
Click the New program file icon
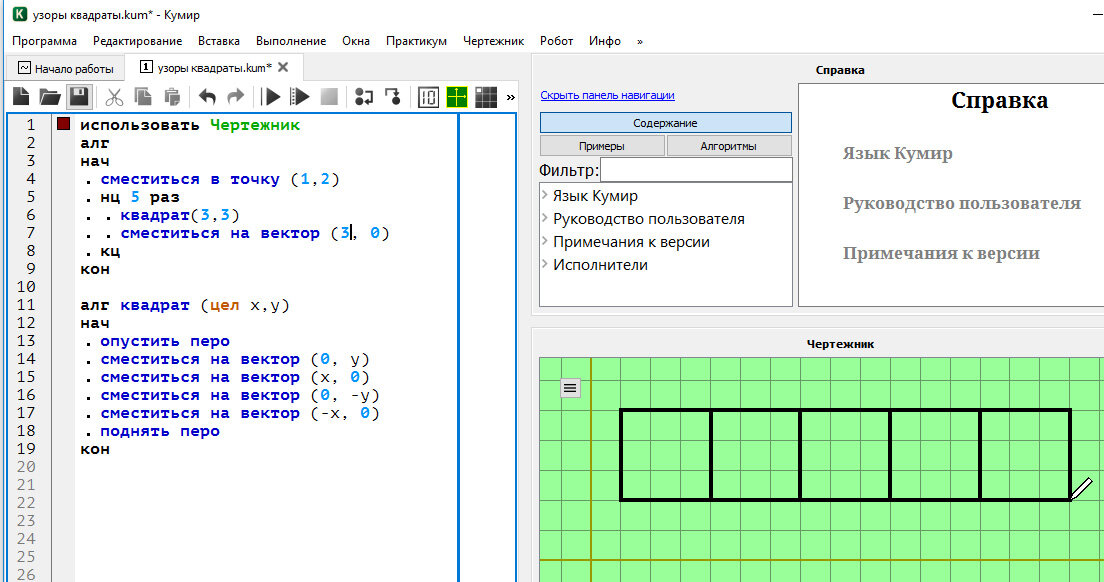click(x=21, y=96)
